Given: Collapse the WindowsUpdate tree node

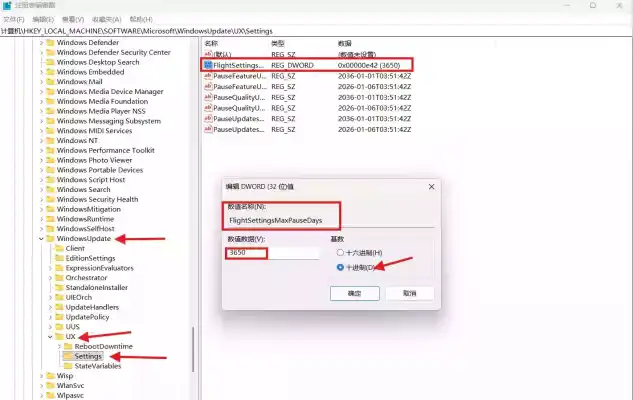Looking at the screenshot, I should pyautogui.click(x=41, y=238).
